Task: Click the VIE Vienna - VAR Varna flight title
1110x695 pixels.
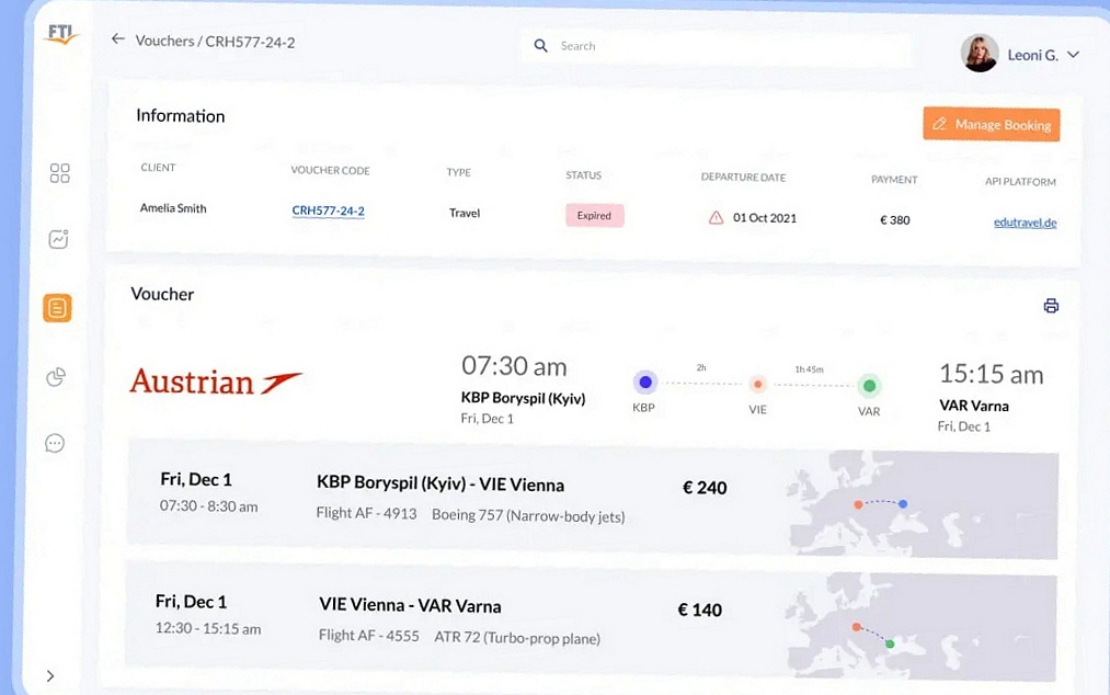Action: click(x=410, y=606)
